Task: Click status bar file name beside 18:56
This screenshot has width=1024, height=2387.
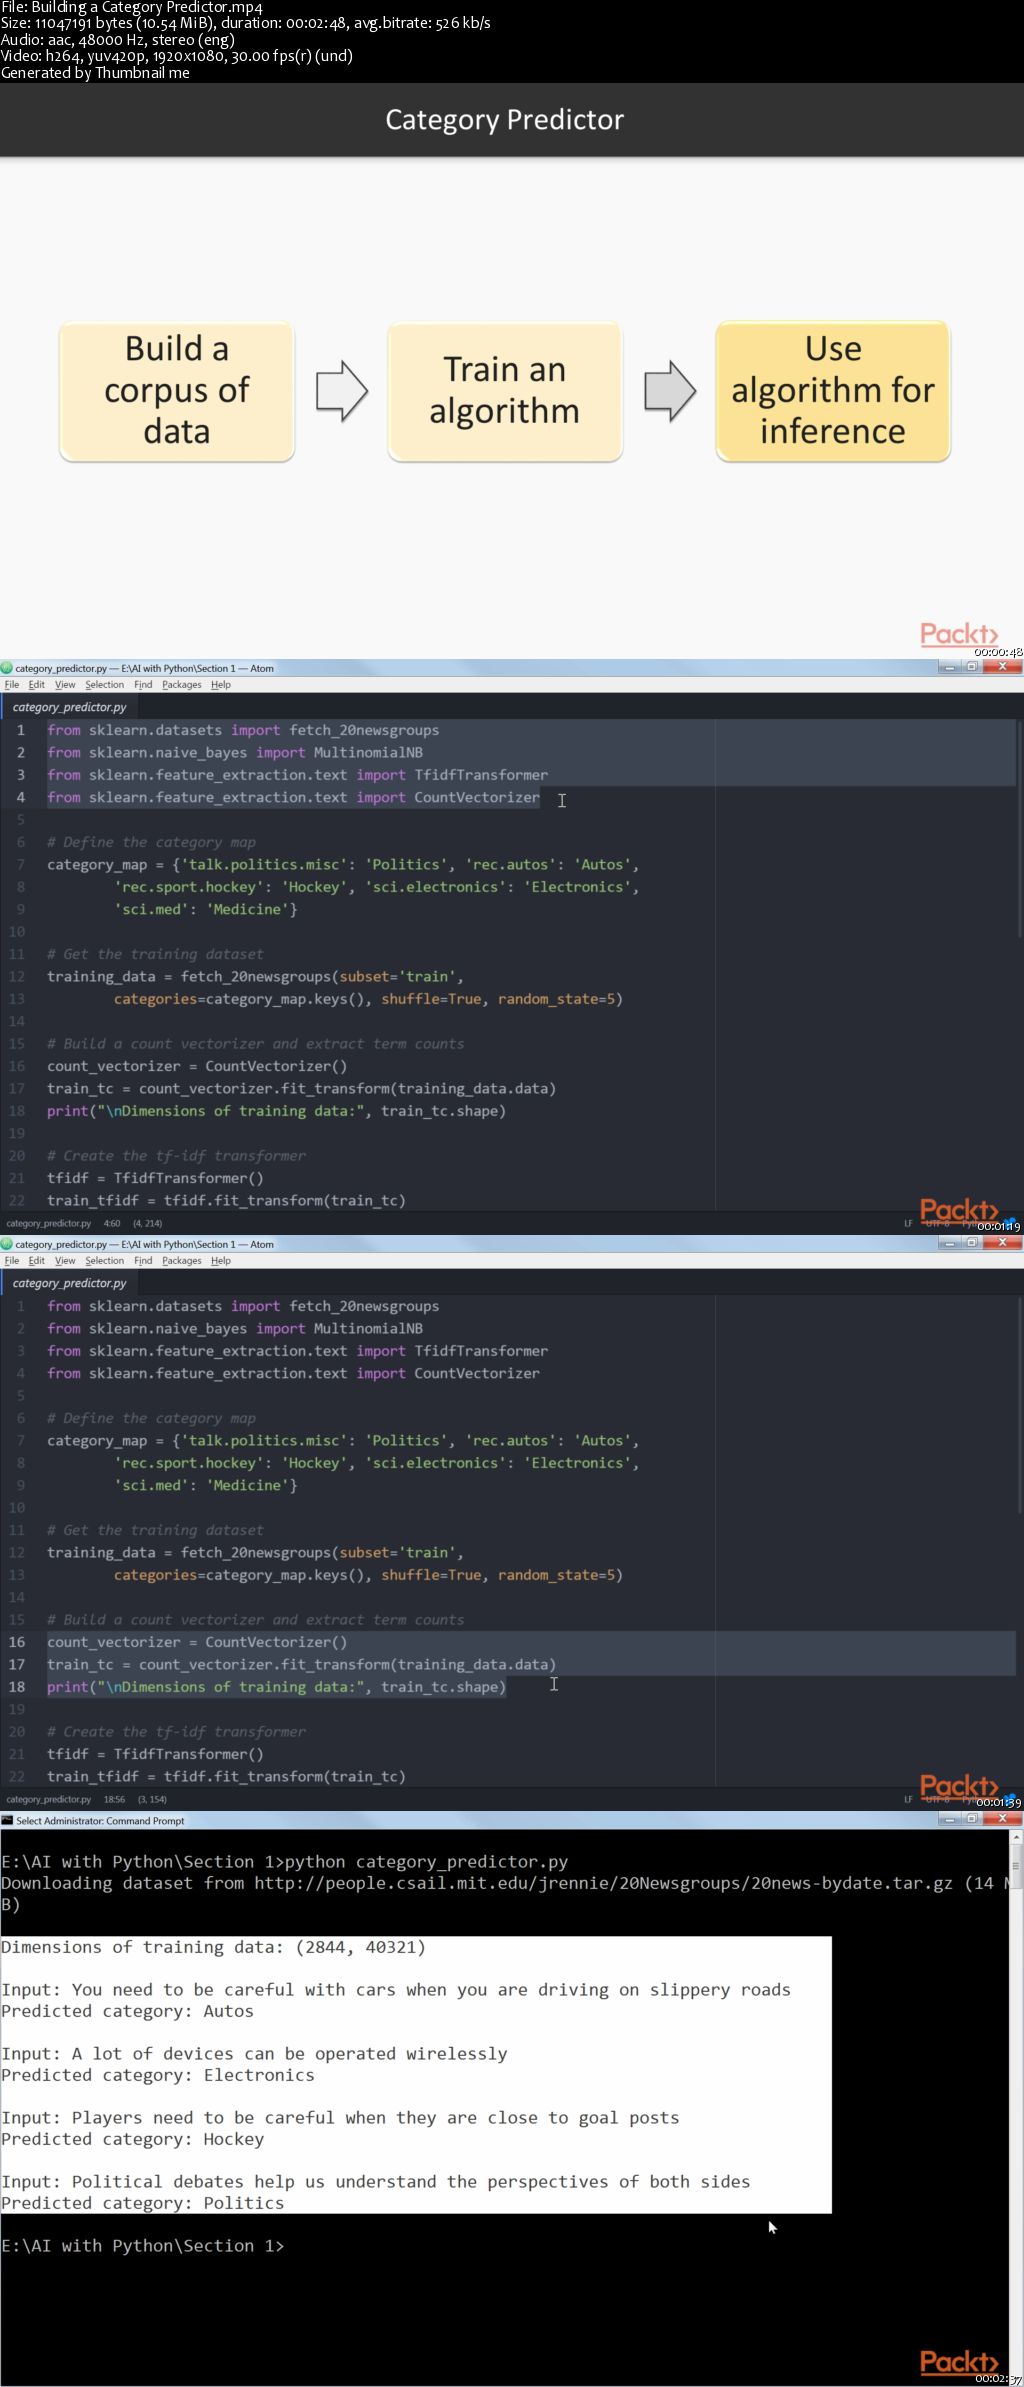Action: 49,1799
